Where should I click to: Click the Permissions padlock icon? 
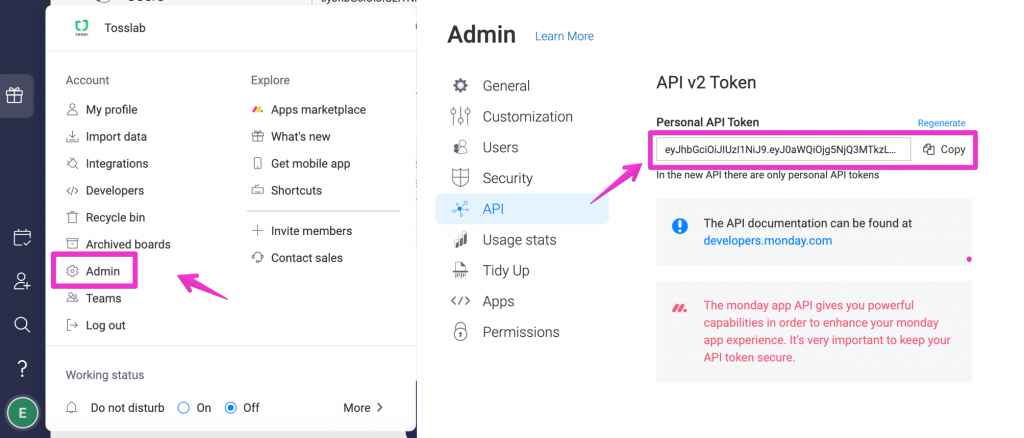tap(460, 331)
